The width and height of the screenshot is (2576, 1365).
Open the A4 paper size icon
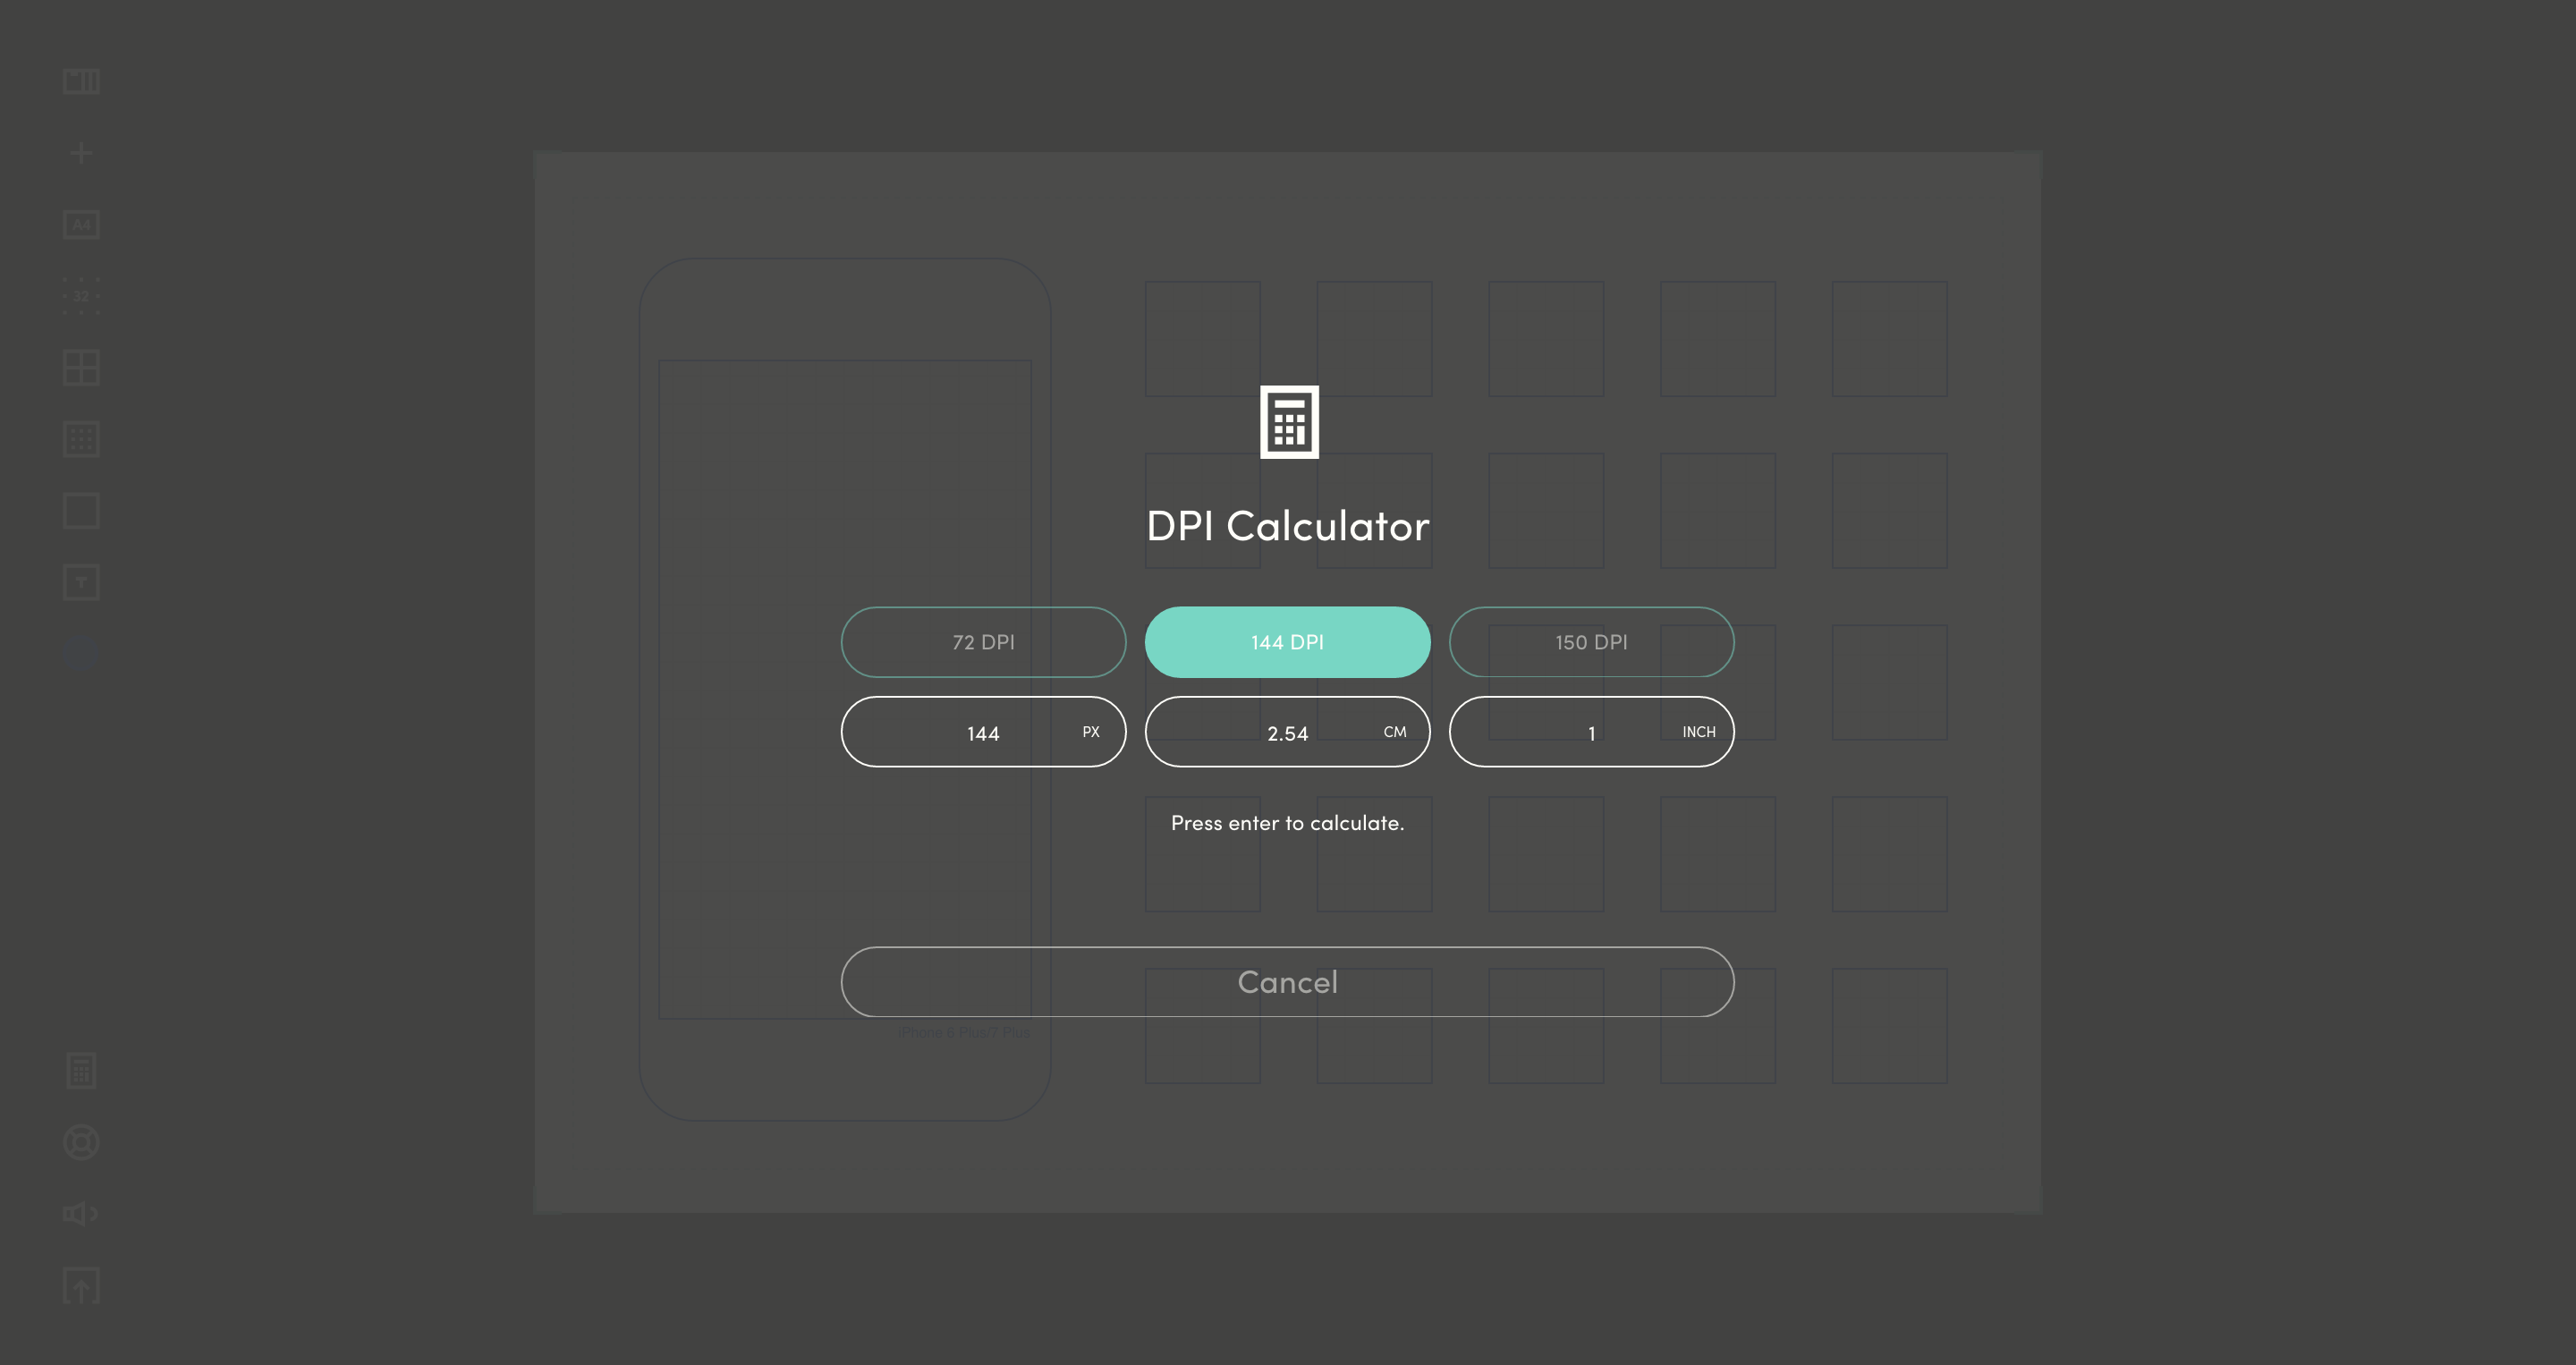81,224
